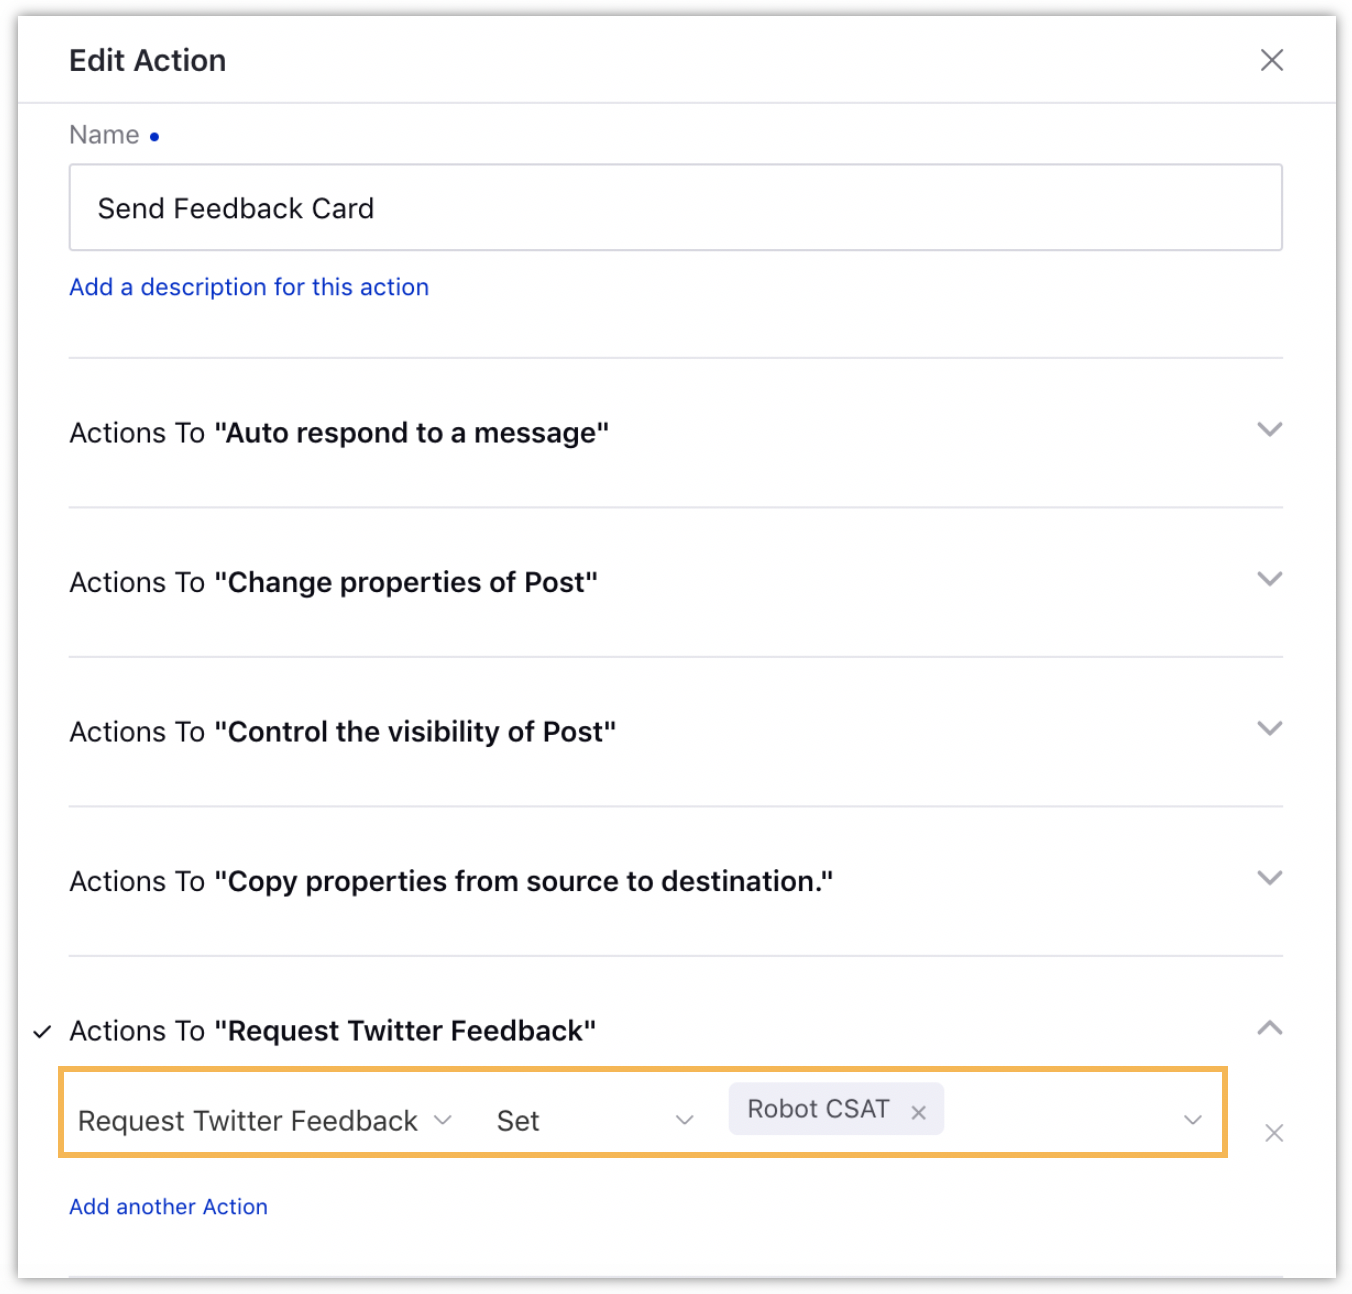
Task: Expand "Control the visibility of Post" section
Action: tap(1269, 728)
